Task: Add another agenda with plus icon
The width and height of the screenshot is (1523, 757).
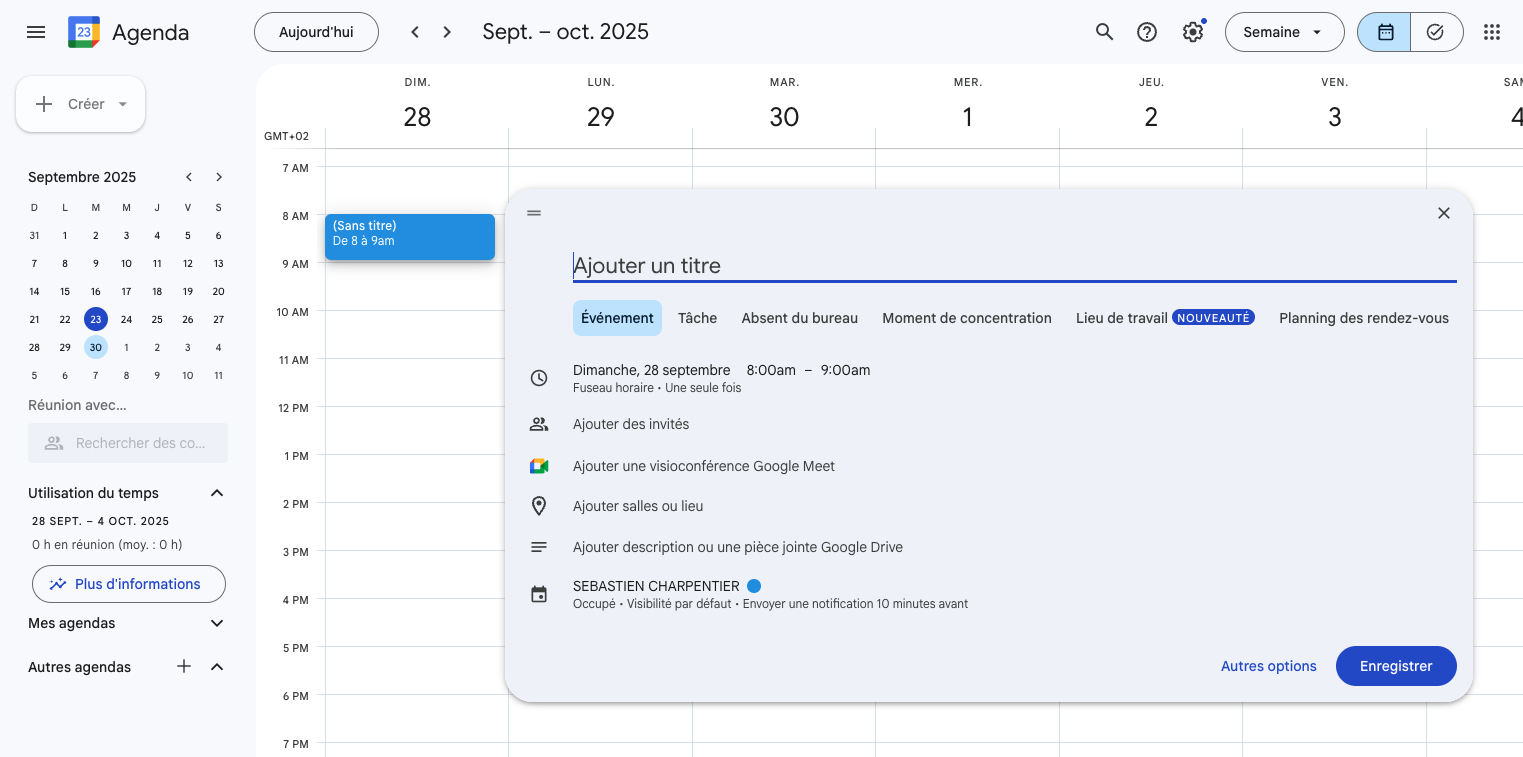Action: [184, 667]
